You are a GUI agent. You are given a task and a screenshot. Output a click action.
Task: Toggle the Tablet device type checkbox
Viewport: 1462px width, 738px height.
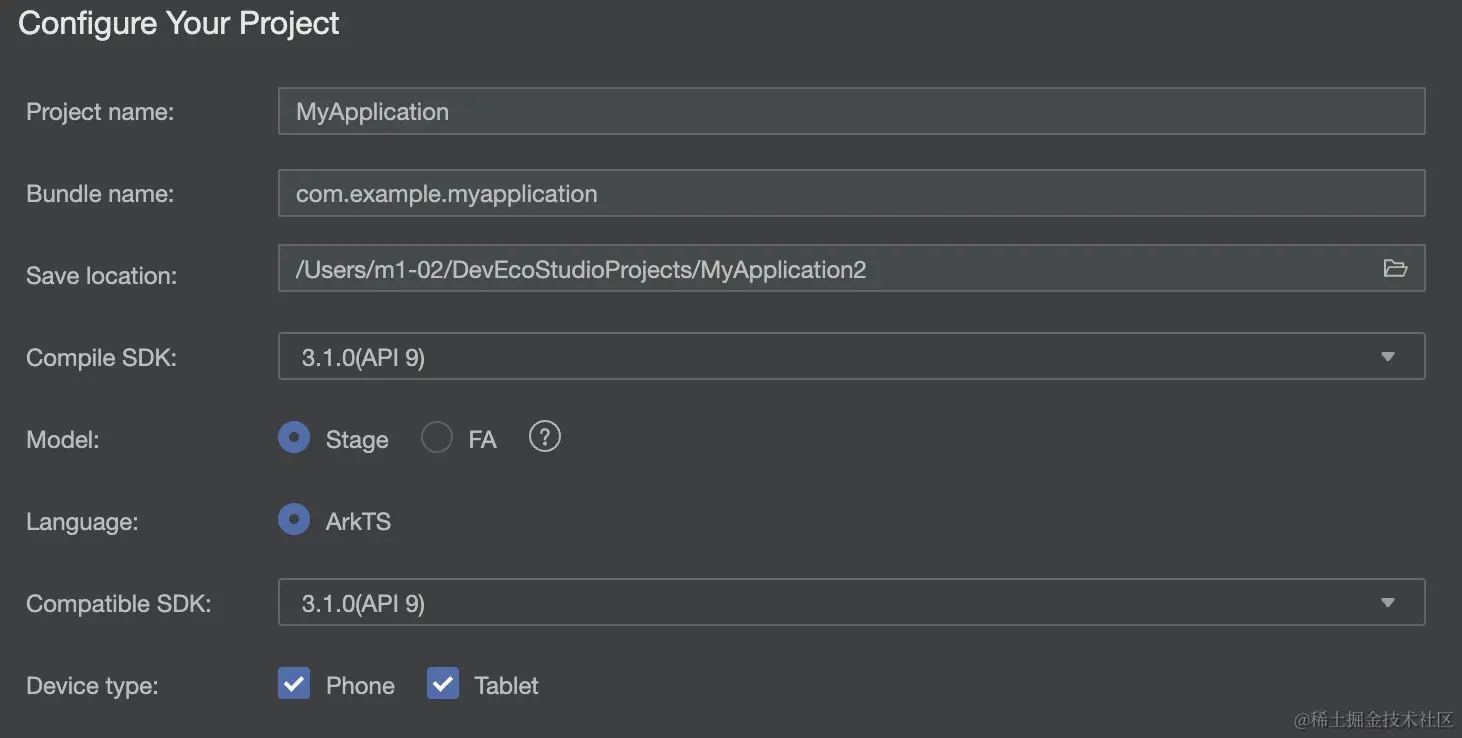443,684
